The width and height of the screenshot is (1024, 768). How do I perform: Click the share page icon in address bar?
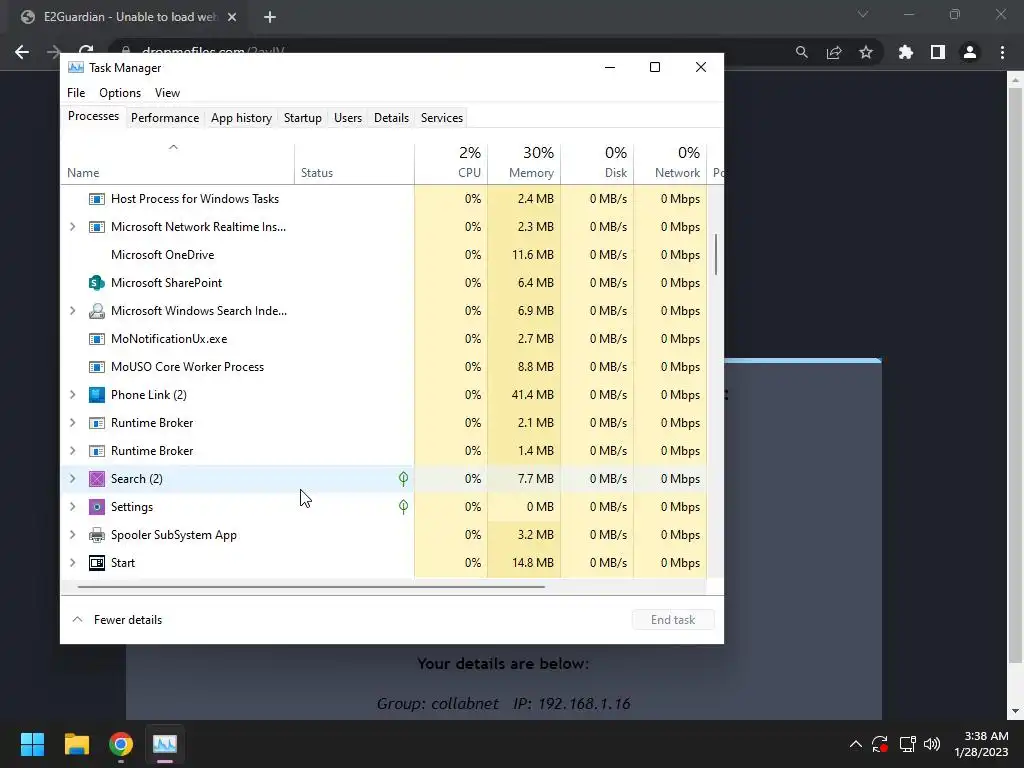coord(834,52)
